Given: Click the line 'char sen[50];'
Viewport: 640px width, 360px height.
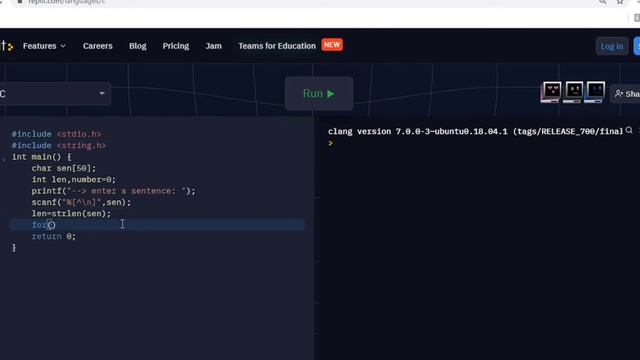Looking at the screenshot, I should pos(64,168).
